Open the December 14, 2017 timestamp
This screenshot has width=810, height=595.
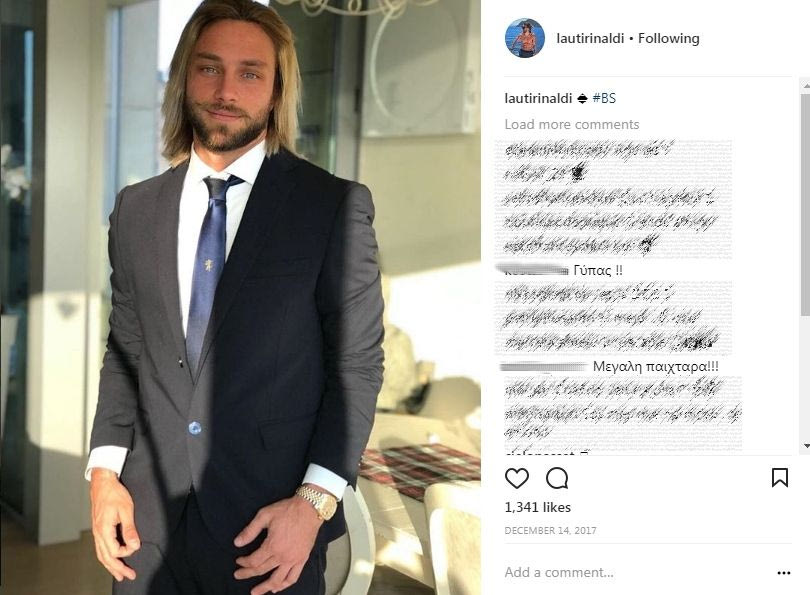pos(550,530)
